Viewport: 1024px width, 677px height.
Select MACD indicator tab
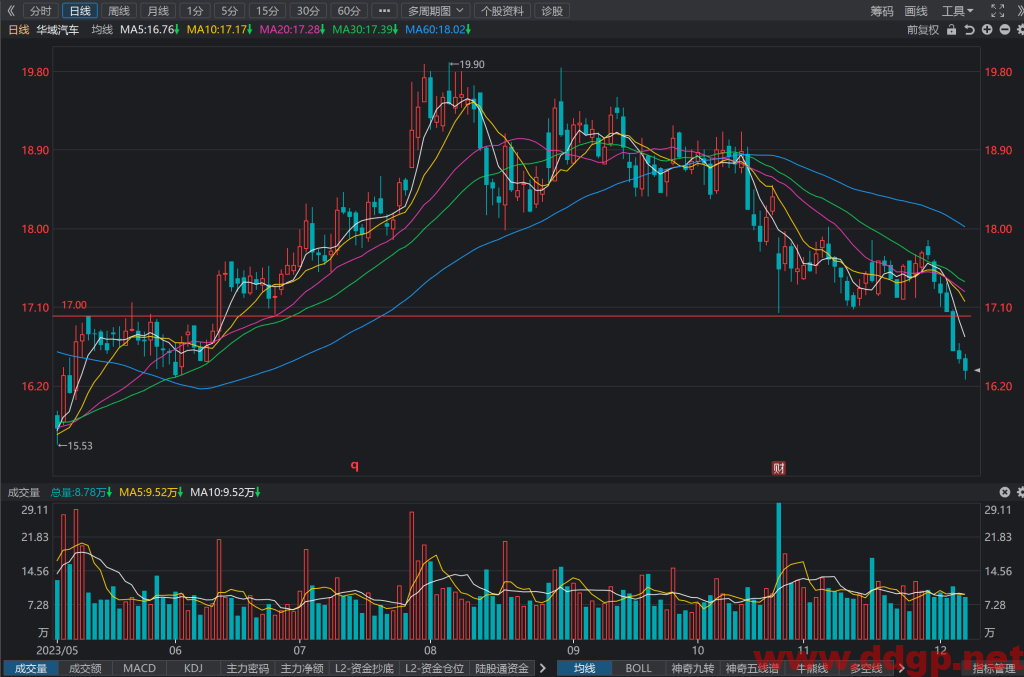tap(139, 668)
